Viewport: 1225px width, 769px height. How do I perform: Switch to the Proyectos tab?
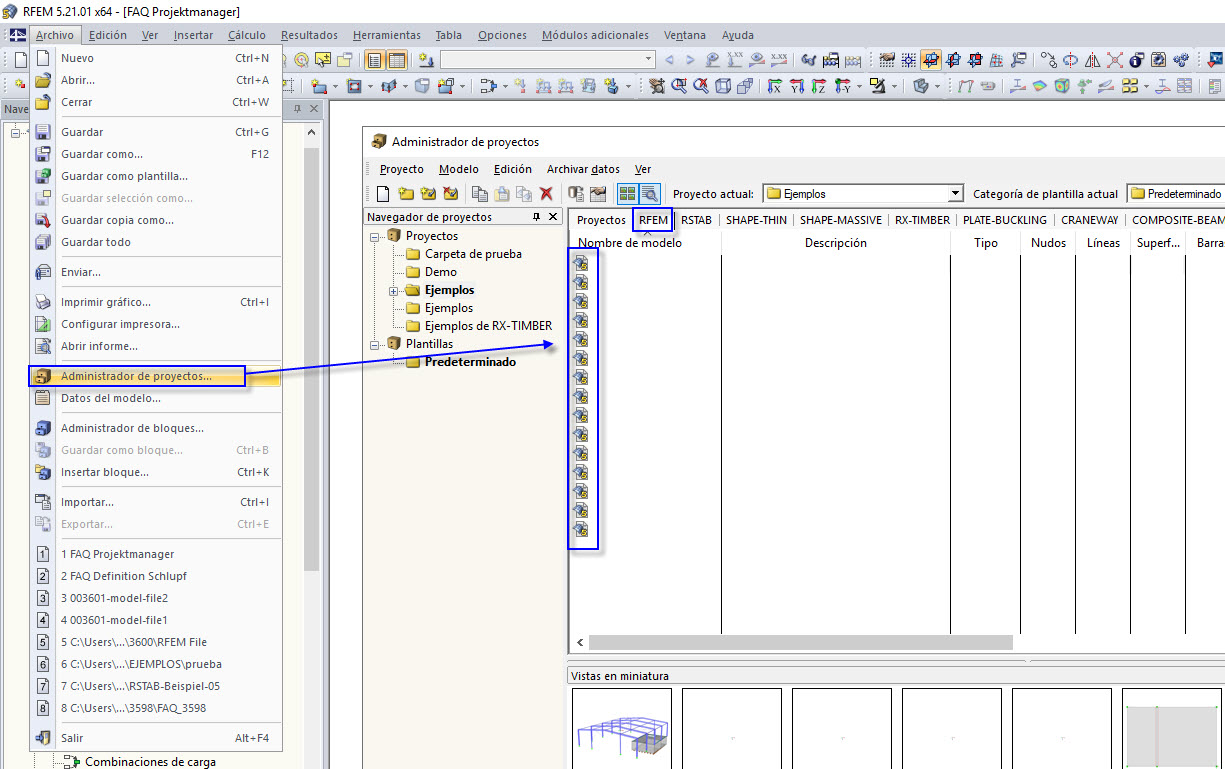601,220
